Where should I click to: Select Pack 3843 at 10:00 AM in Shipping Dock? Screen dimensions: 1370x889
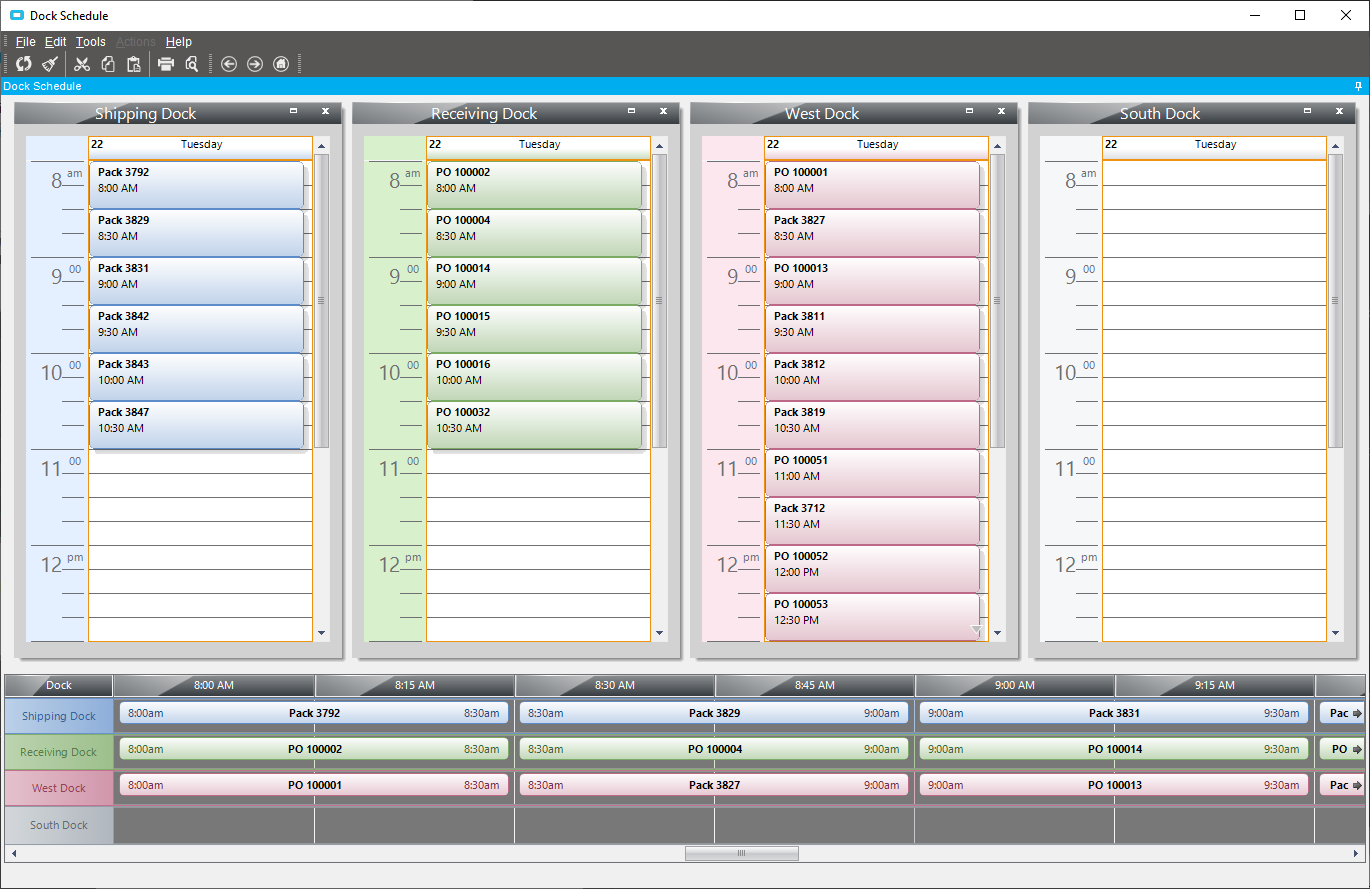[x=196, y=377]
